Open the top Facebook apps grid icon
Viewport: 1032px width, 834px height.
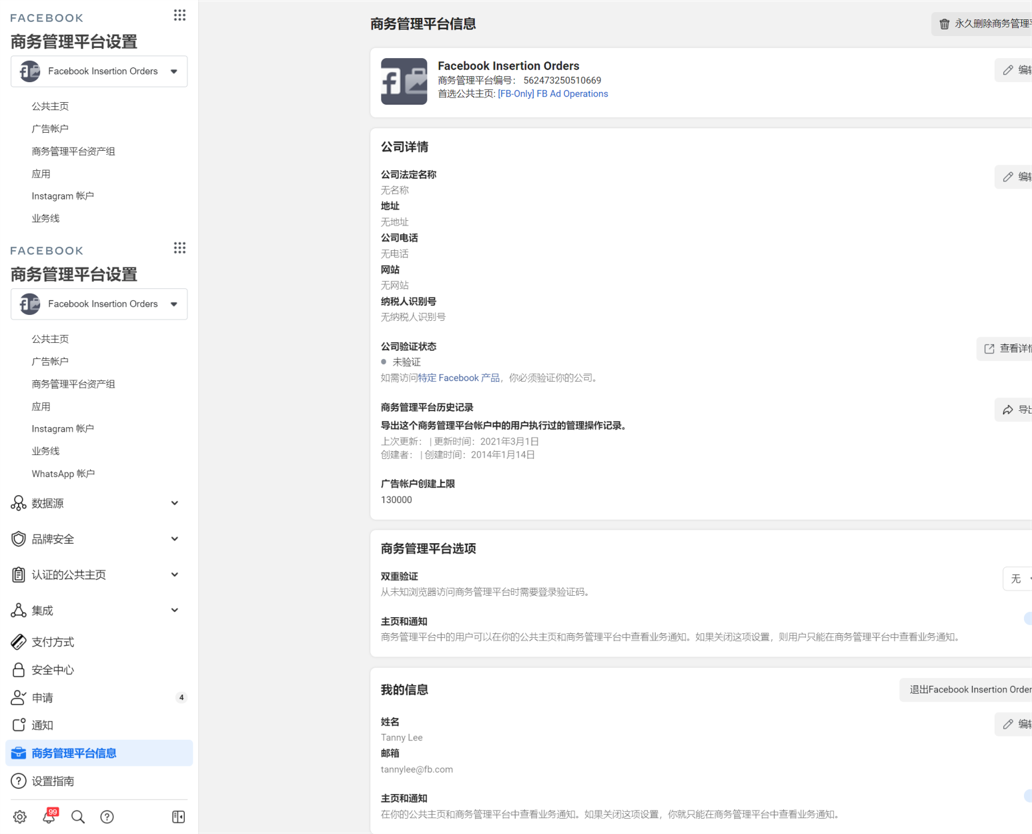180,15
